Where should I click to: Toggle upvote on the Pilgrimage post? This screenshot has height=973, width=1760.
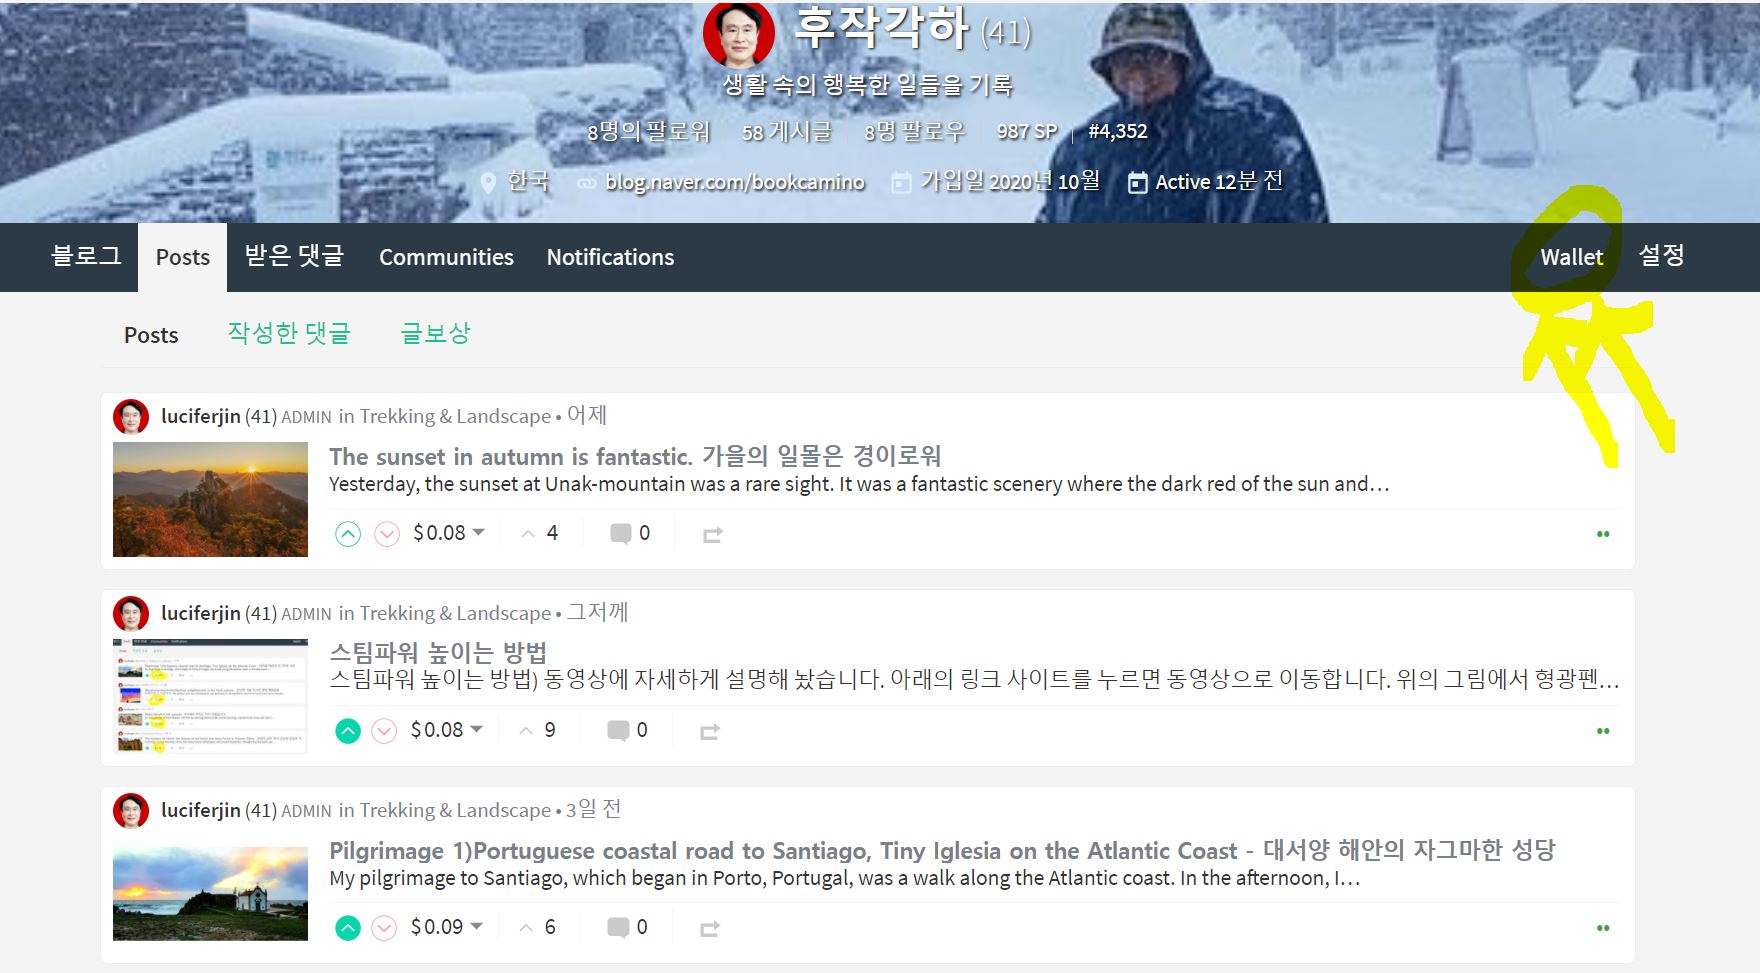pos(347,928)
